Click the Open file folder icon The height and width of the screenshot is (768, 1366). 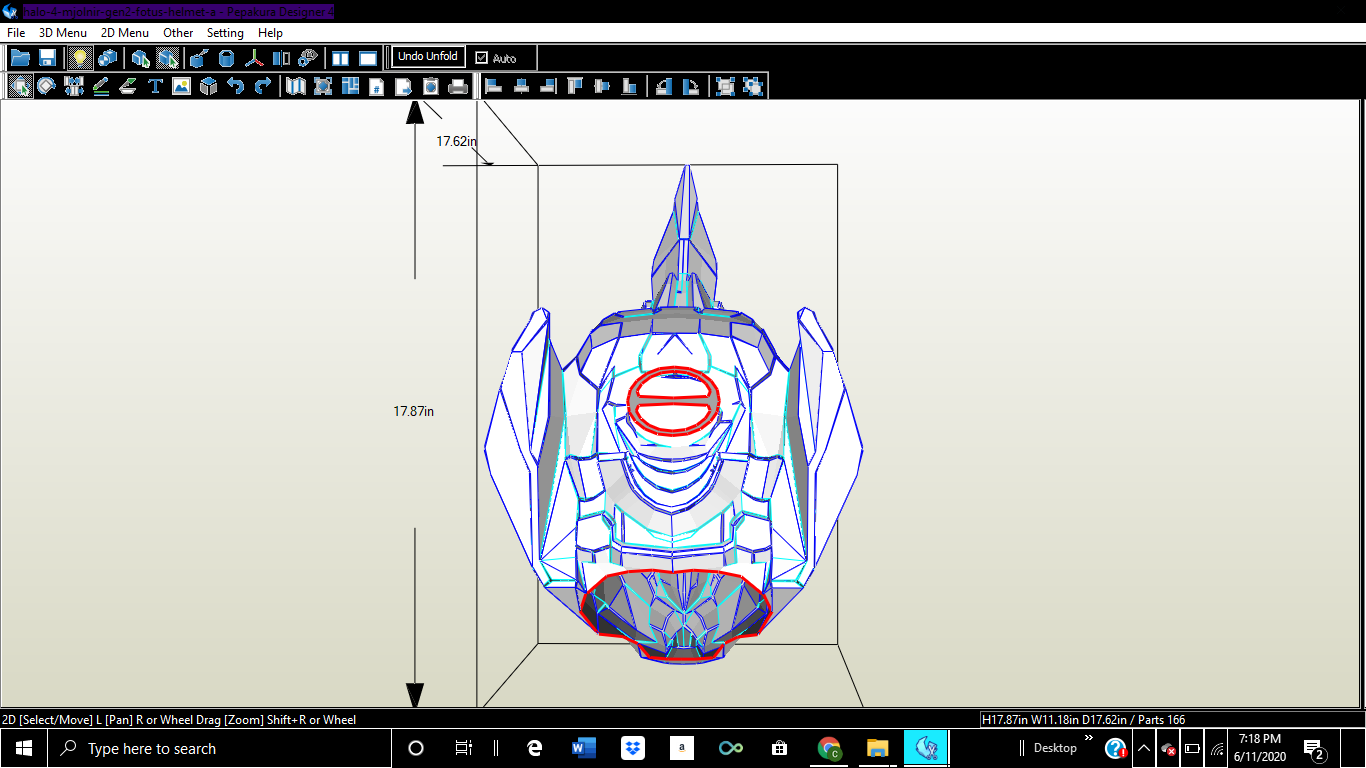coord(20,58)
